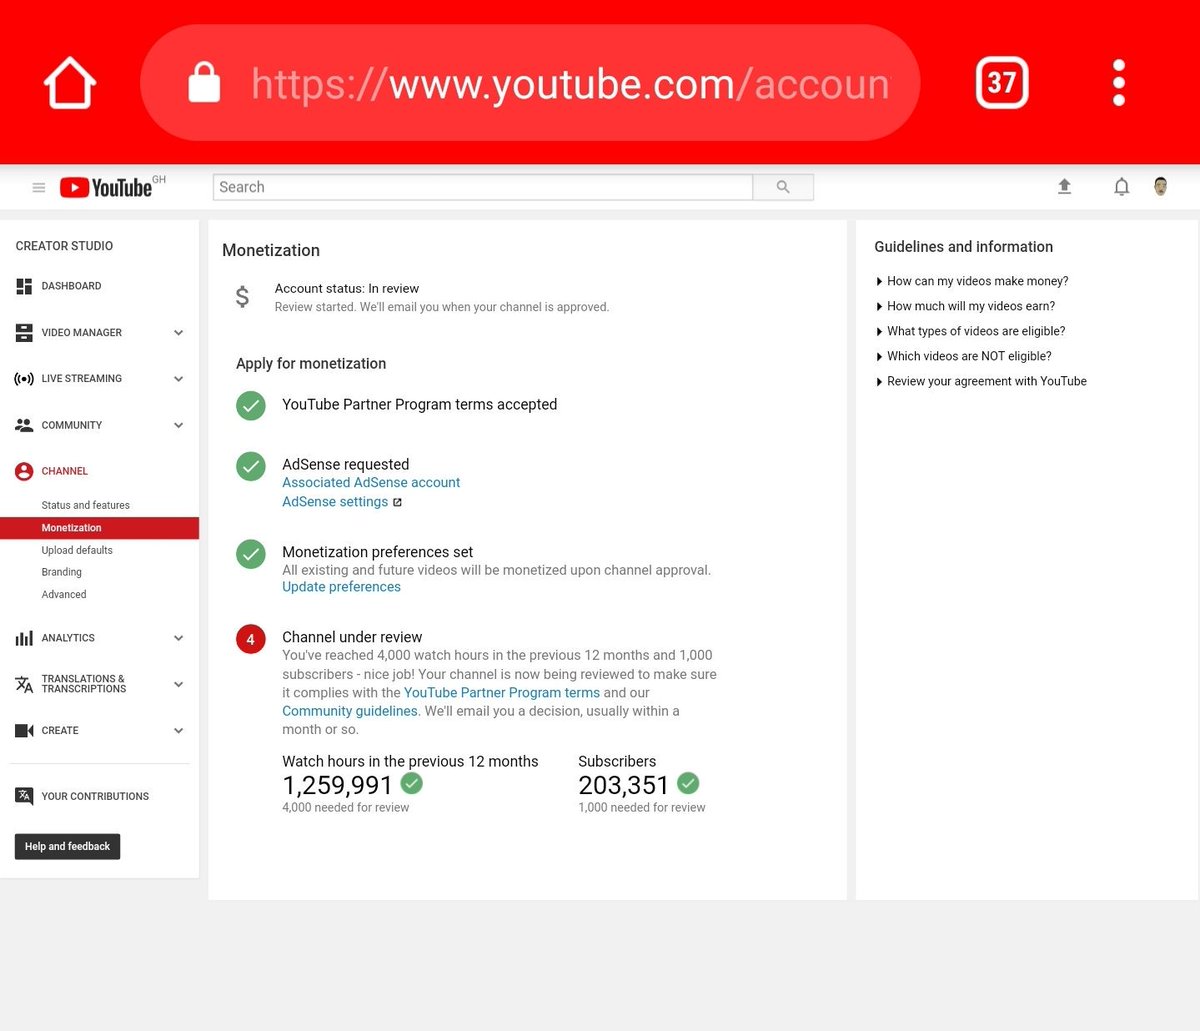Click the Associated AdSense account link

[371, 482]
